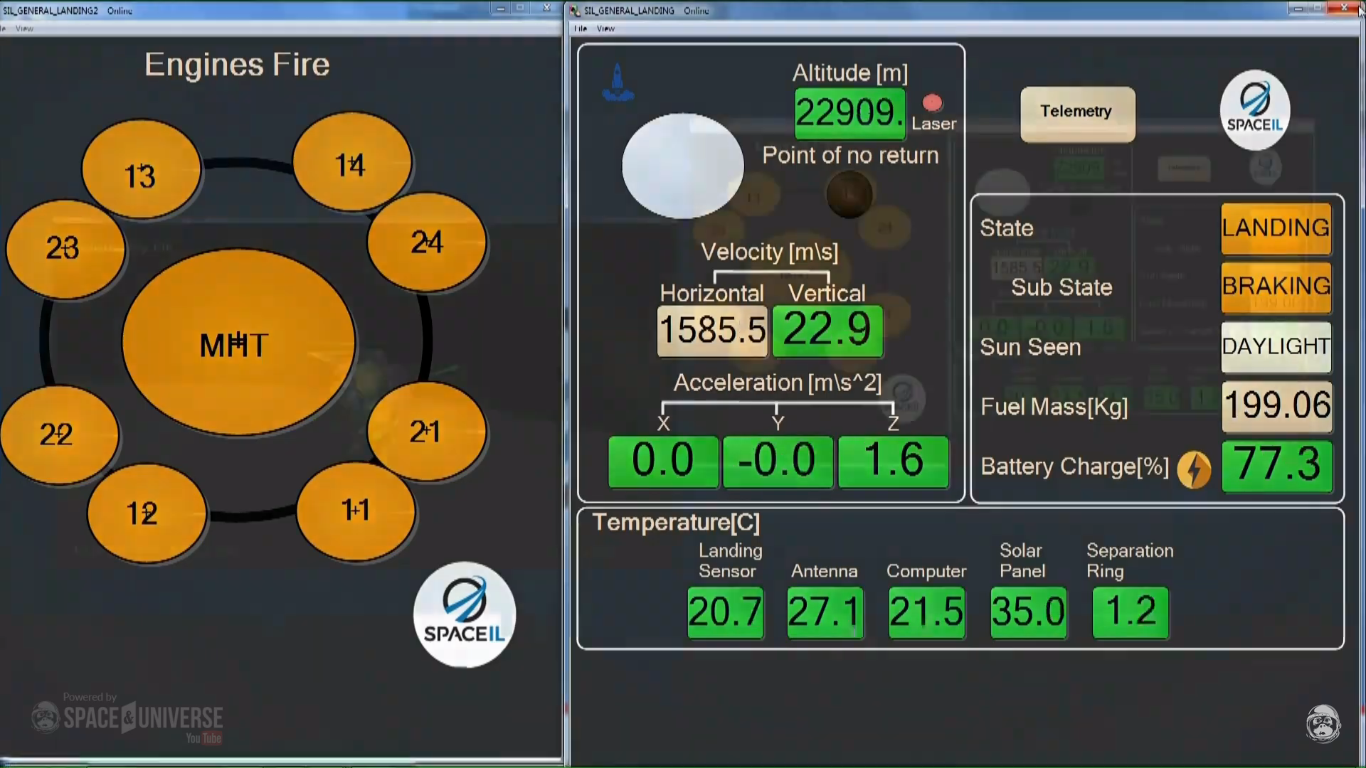This screenshot has width=1366, height=768.
Task: Click the Sub State label
Action: (x=1061, y=288)
